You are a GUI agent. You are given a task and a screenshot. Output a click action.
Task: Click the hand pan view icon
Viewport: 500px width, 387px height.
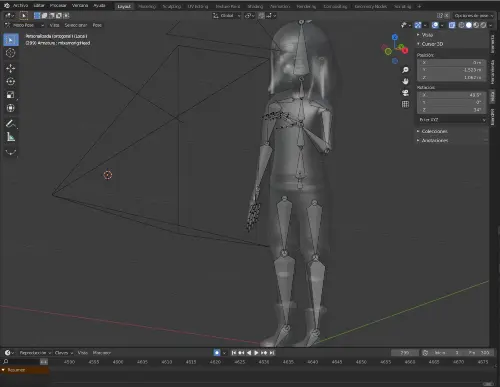[x=405, y=81]
